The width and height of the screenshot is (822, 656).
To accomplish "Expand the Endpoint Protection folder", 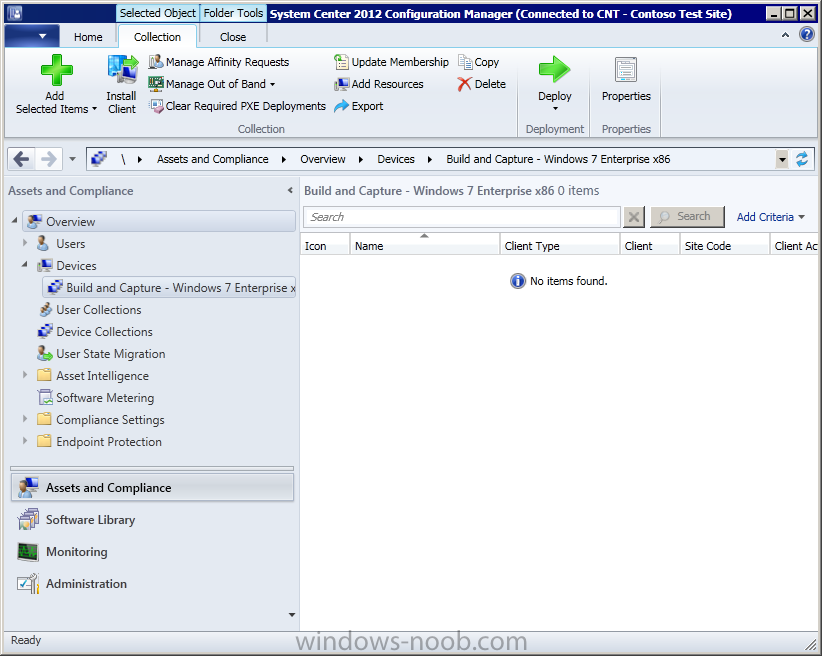I will [25, 441].
